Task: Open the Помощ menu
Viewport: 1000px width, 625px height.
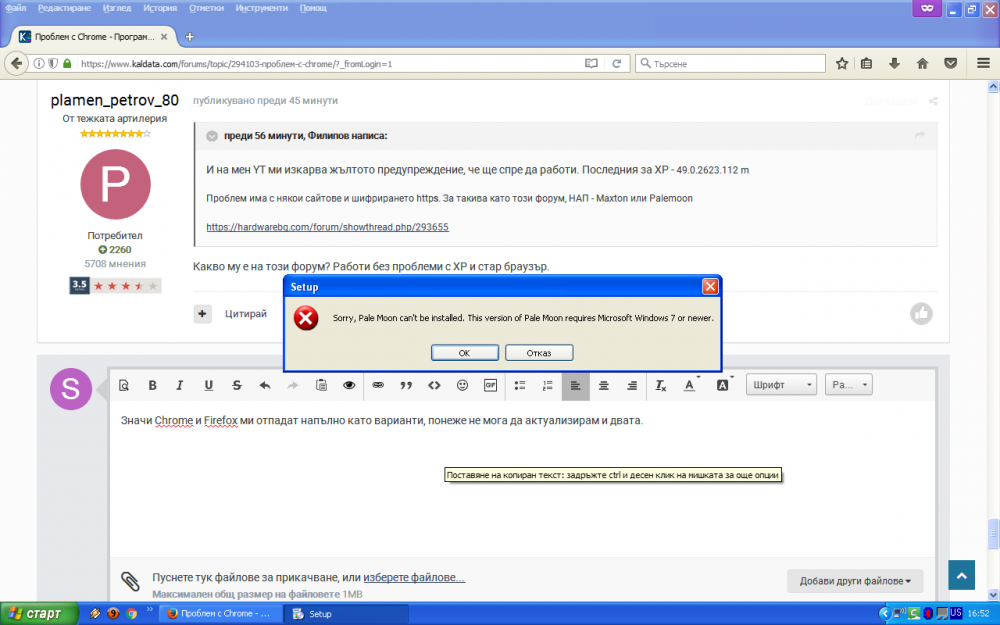Action: click(x=313, y=8)
